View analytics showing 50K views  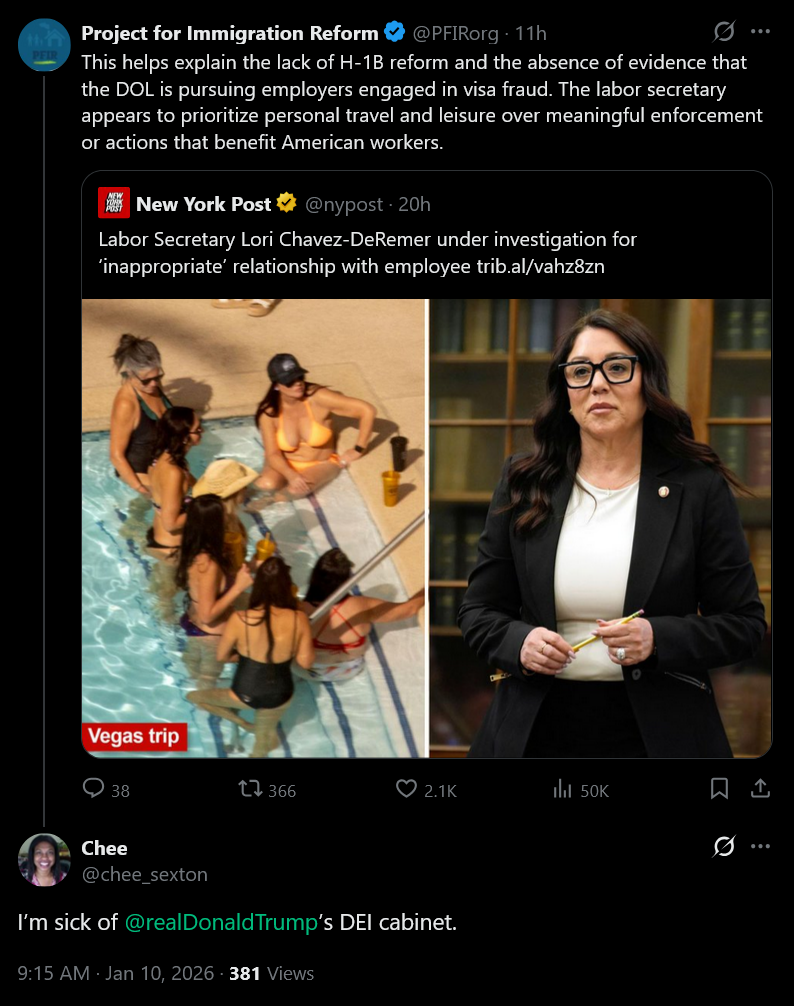click(562, 789)
